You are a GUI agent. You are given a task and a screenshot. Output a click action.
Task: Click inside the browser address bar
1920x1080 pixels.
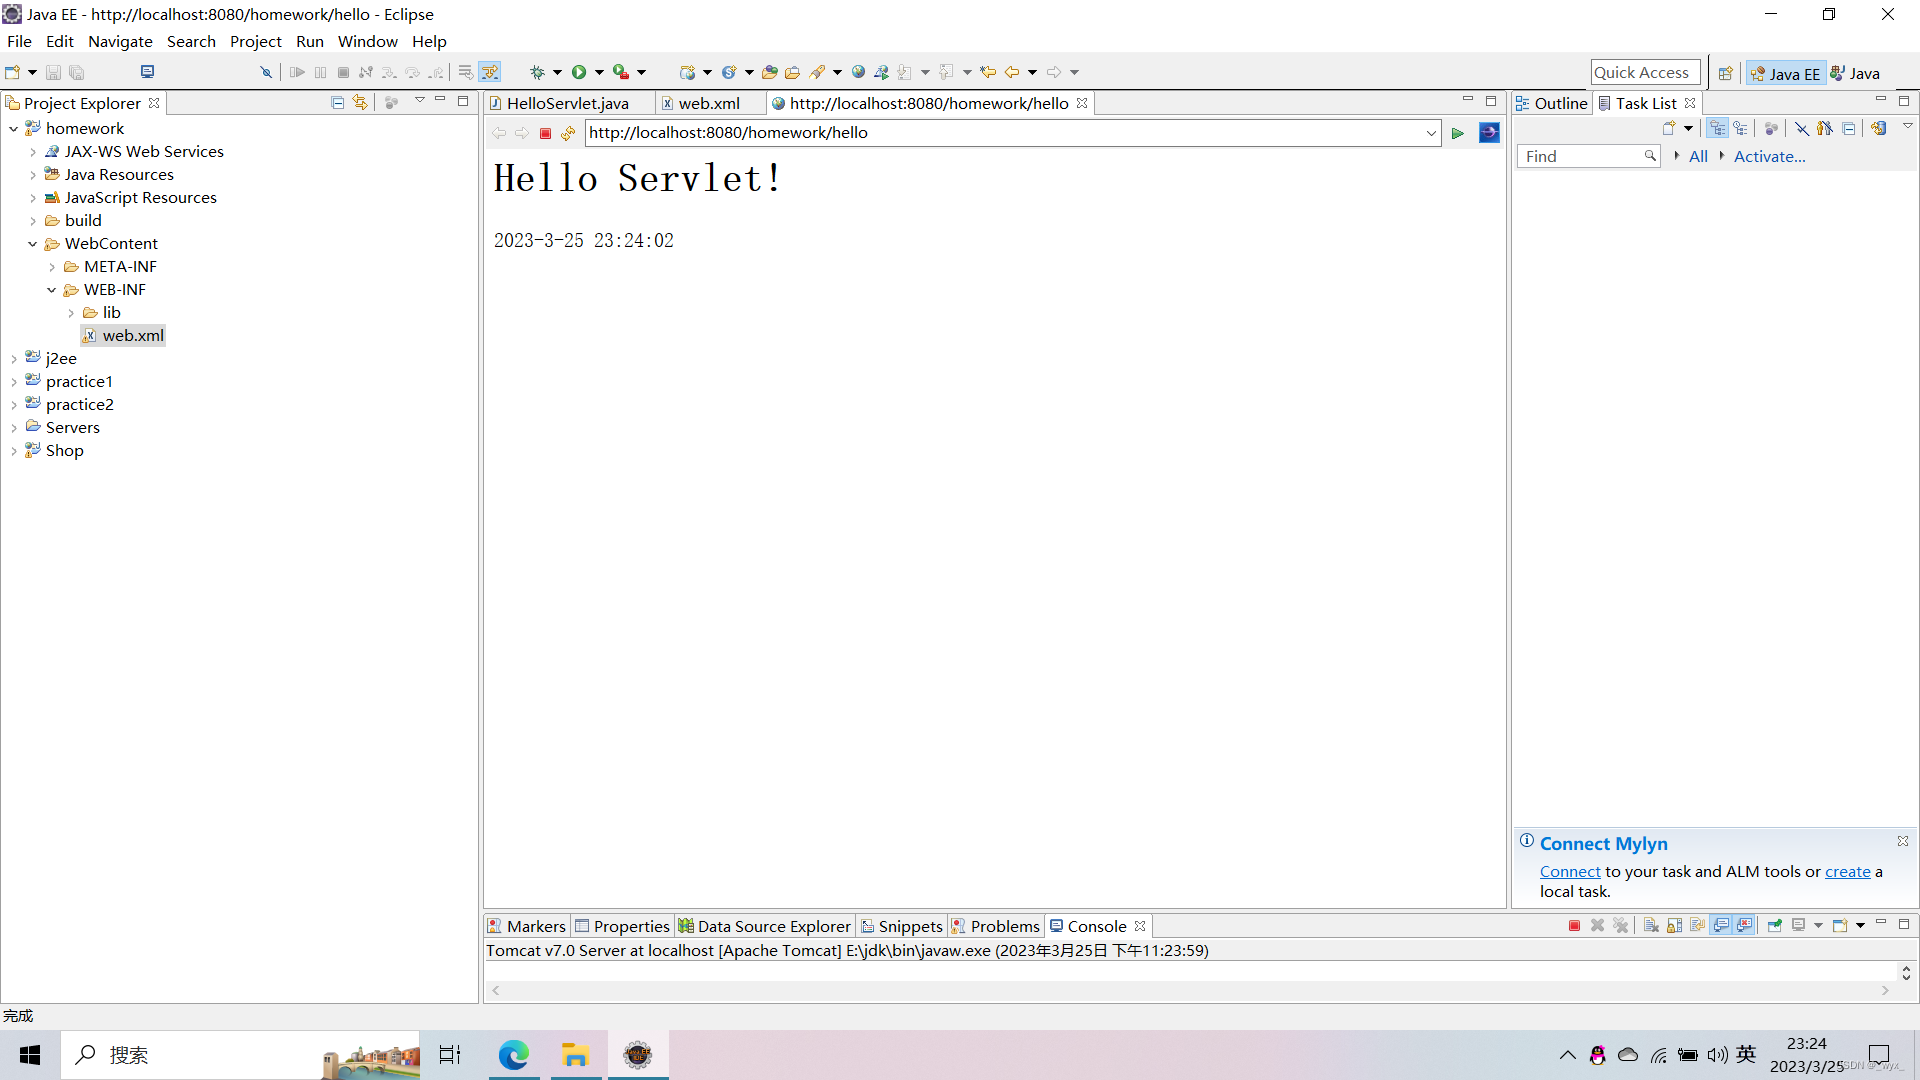(x=1000, y=132)
